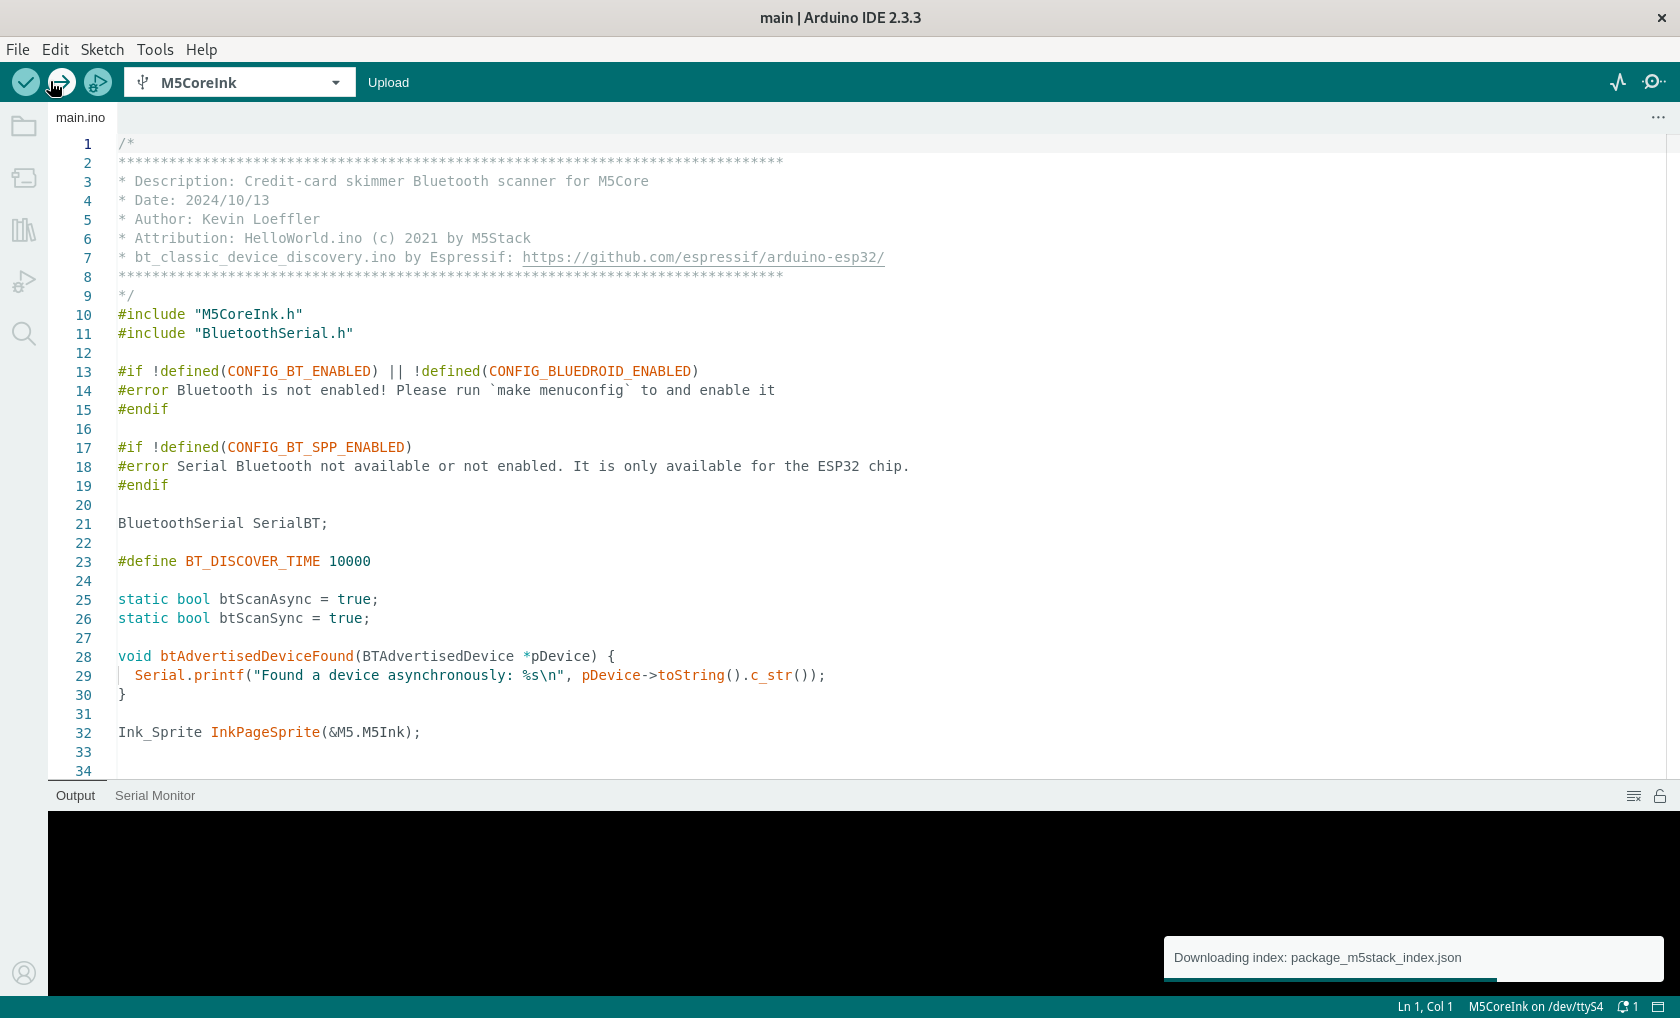Open the Serial Plotter
This screenshot has height=1018, width=1680.
pyautogui.click(x=1618, y=82)
